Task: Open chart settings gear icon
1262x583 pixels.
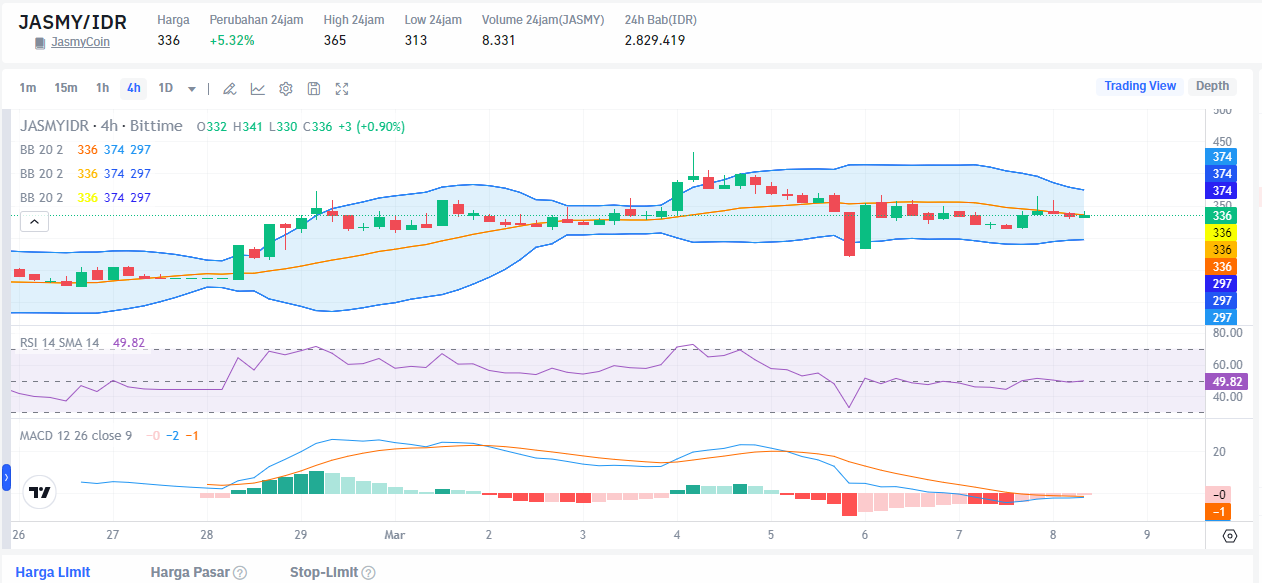Action: (285, 88)
